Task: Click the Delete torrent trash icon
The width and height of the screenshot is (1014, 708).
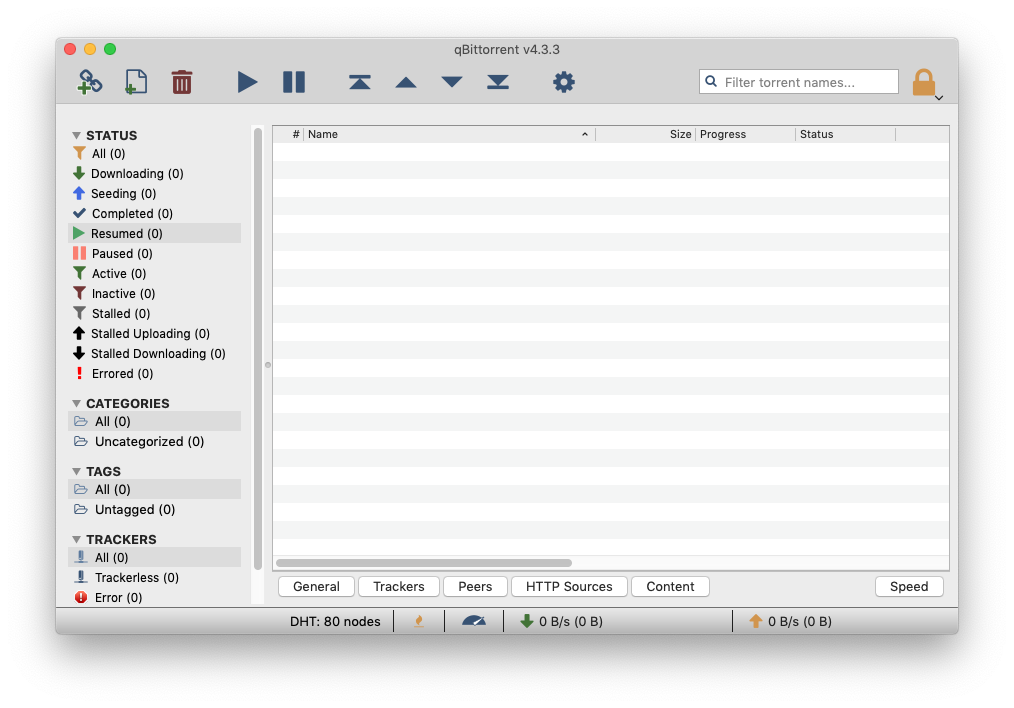Action: point(182,82)
